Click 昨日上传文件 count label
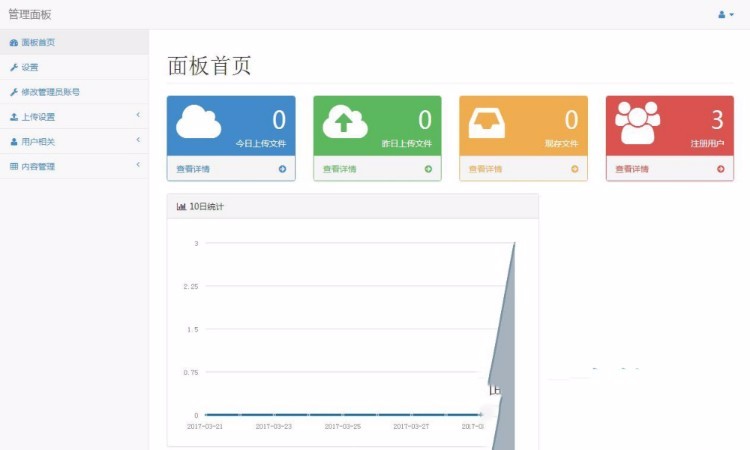The width and height of the screenshot is (750, 450). tap(407, 143)
